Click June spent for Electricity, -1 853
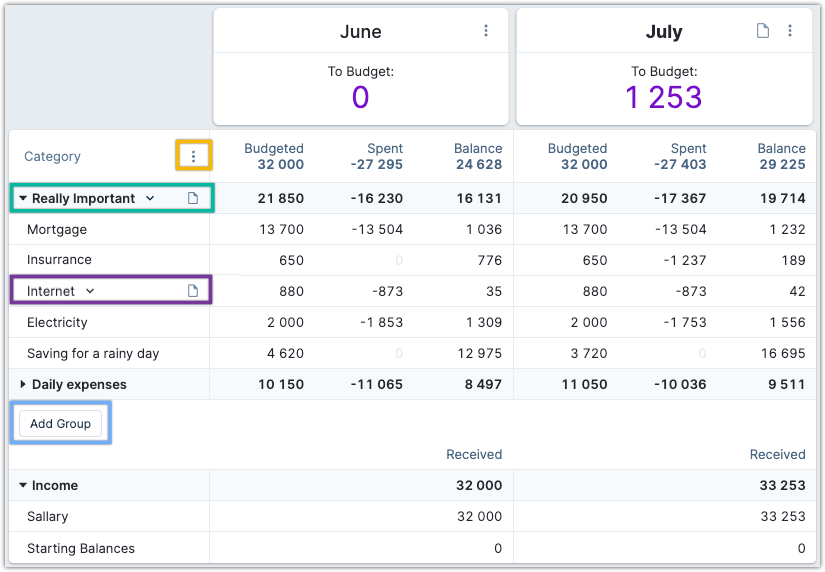This screenshot has width=825, height=572. (x=380, y=323)
